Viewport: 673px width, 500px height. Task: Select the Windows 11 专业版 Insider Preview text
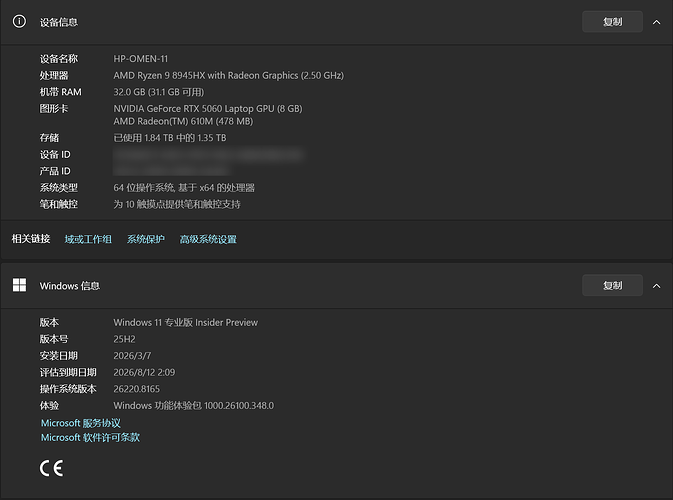point(185,322)
